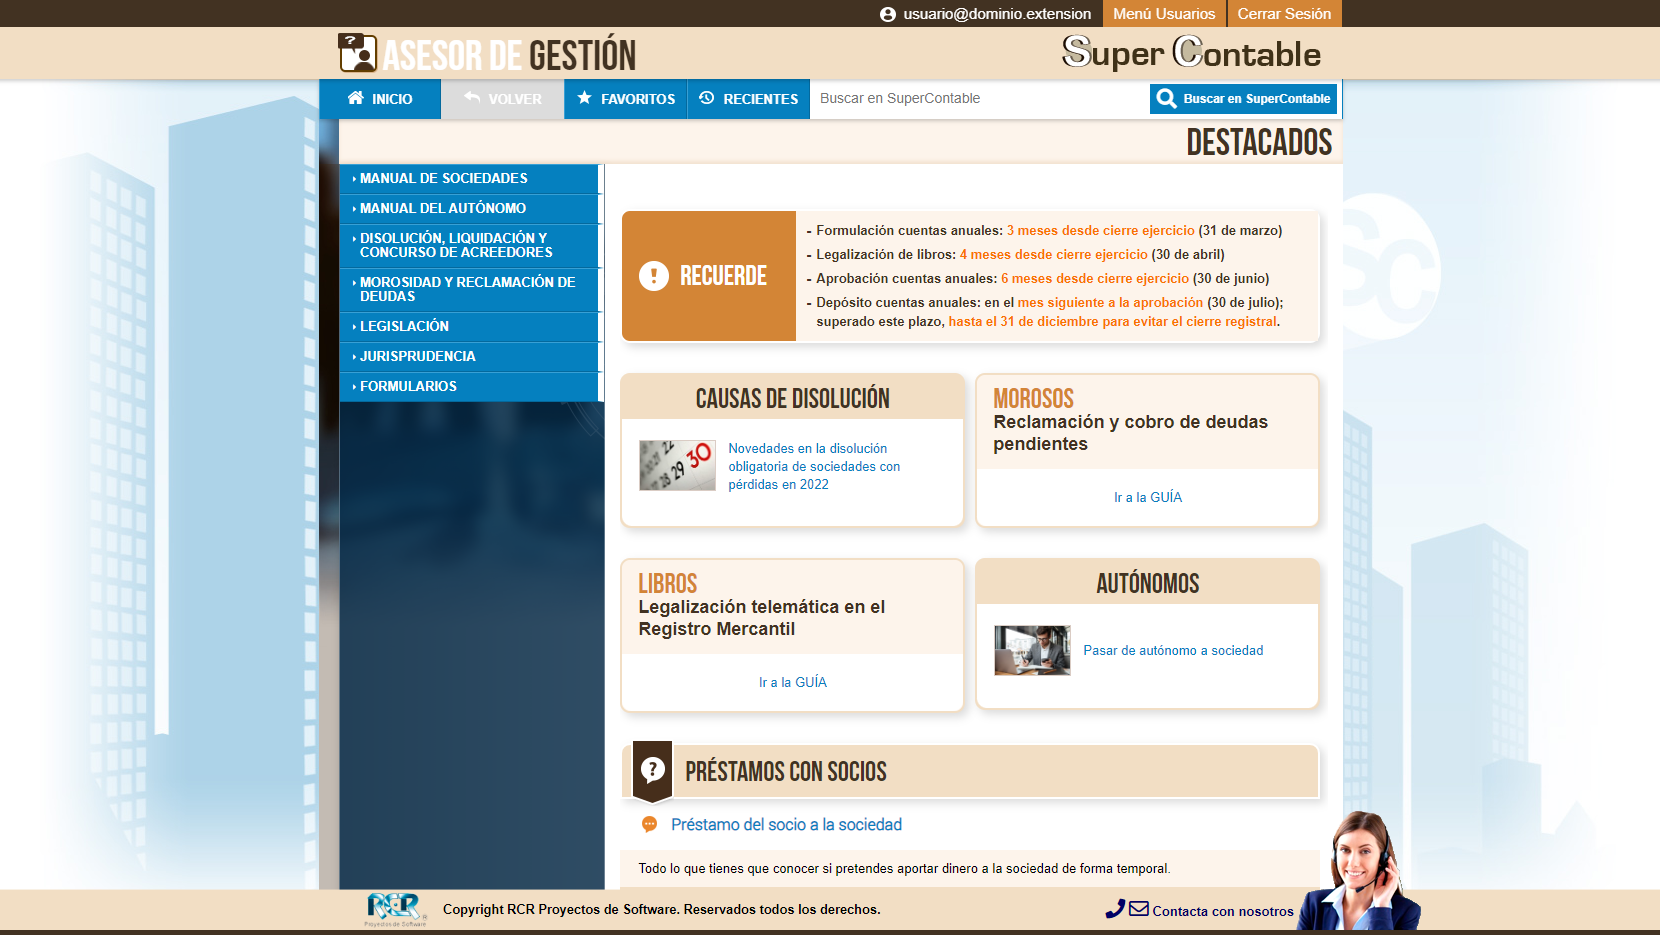
Task: Open the RECIENTES menu item
Action: [x=749, y=99]
